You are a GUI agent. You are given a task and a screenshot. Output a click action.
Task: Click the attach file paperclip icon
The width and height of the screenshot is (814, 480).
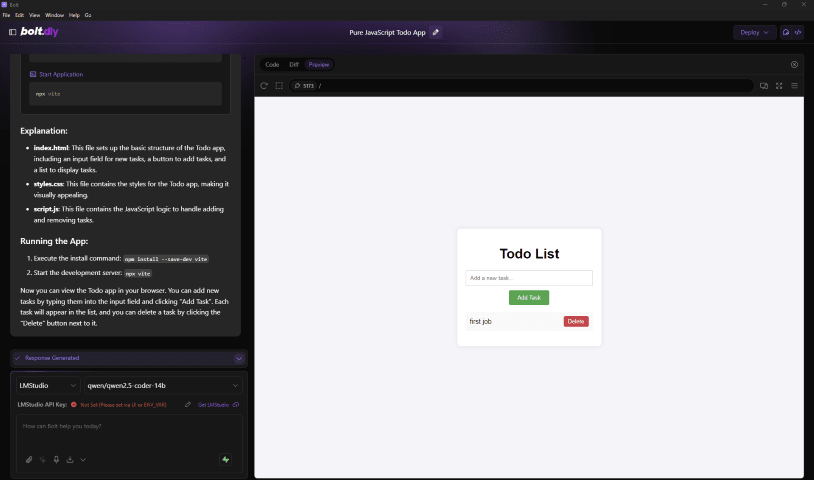(x=29, y=460)
